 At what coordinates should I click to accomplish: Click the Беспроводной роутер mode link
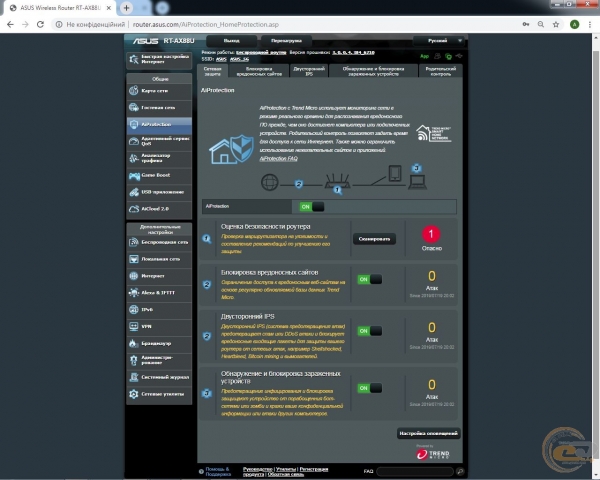261,52
